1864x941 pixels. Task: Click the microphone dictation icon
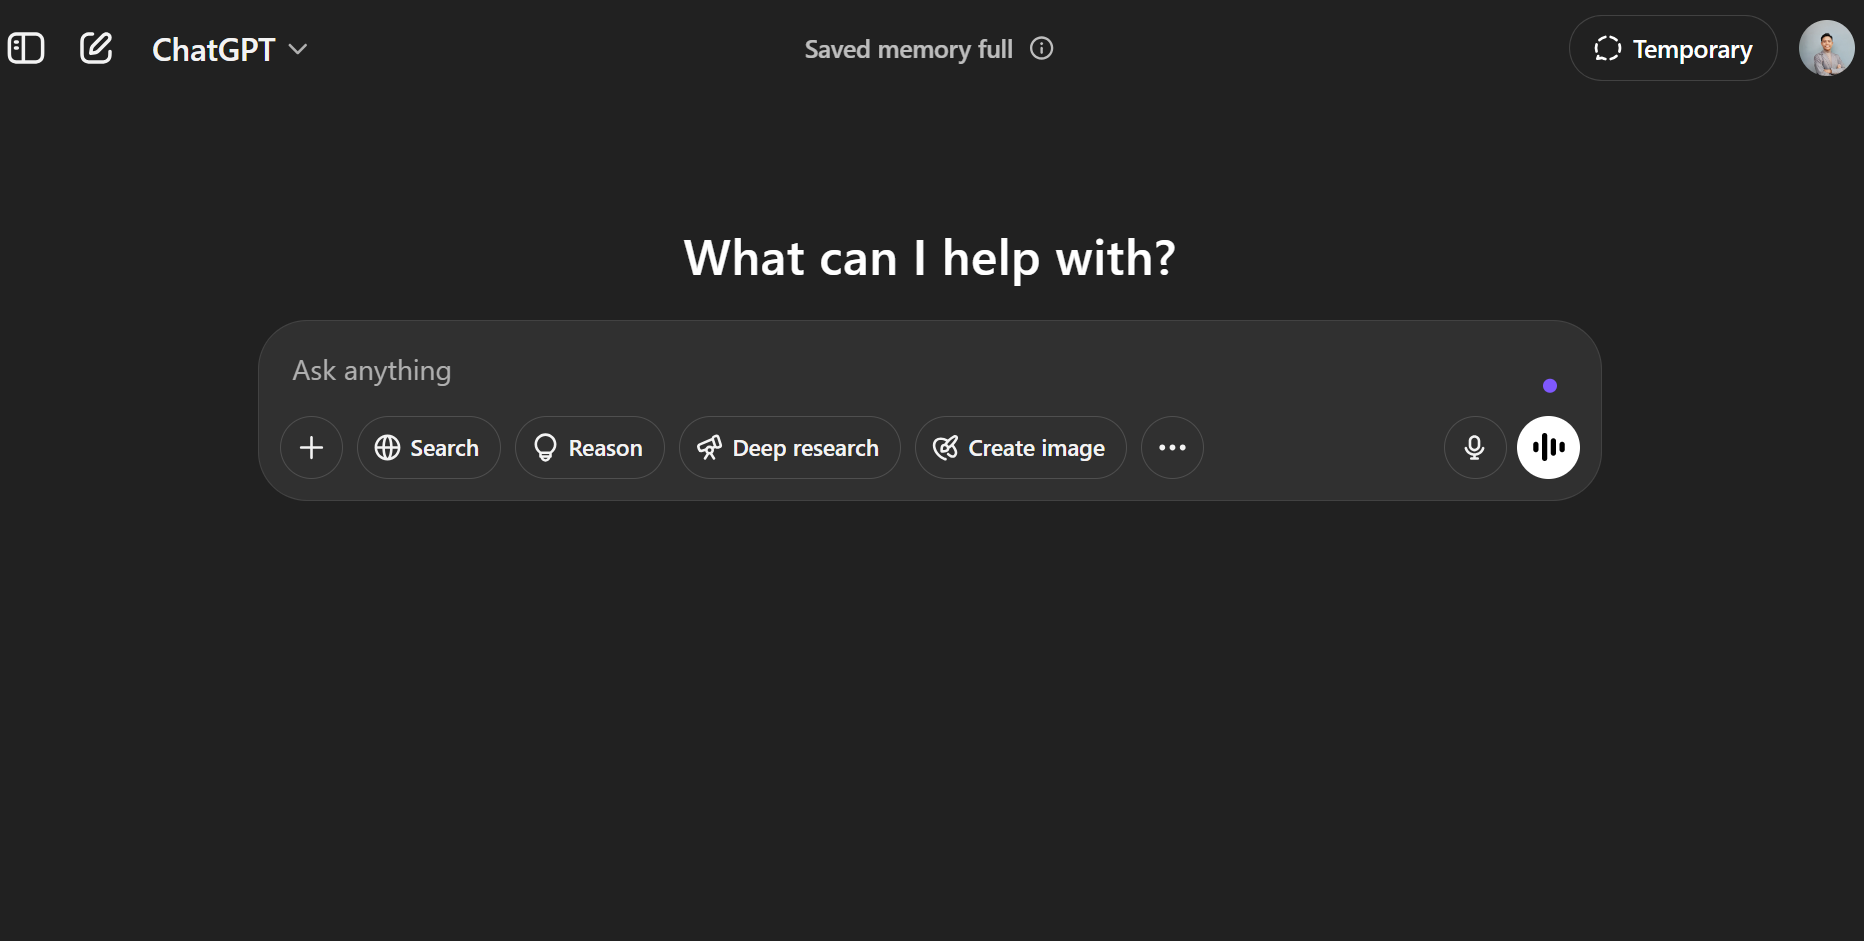coord(1474,447)
